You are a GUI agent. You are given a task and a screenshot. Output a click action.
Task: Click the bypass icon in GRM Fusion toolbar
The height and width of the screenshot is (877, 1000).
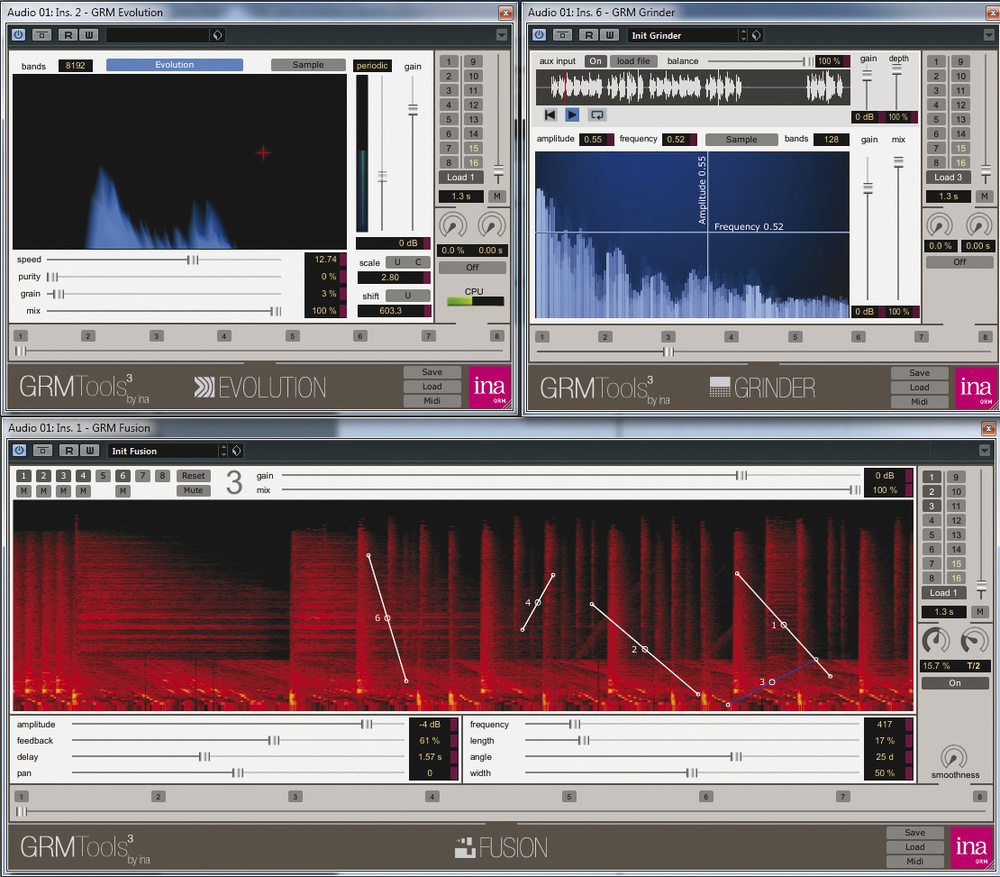click(43, 450)
